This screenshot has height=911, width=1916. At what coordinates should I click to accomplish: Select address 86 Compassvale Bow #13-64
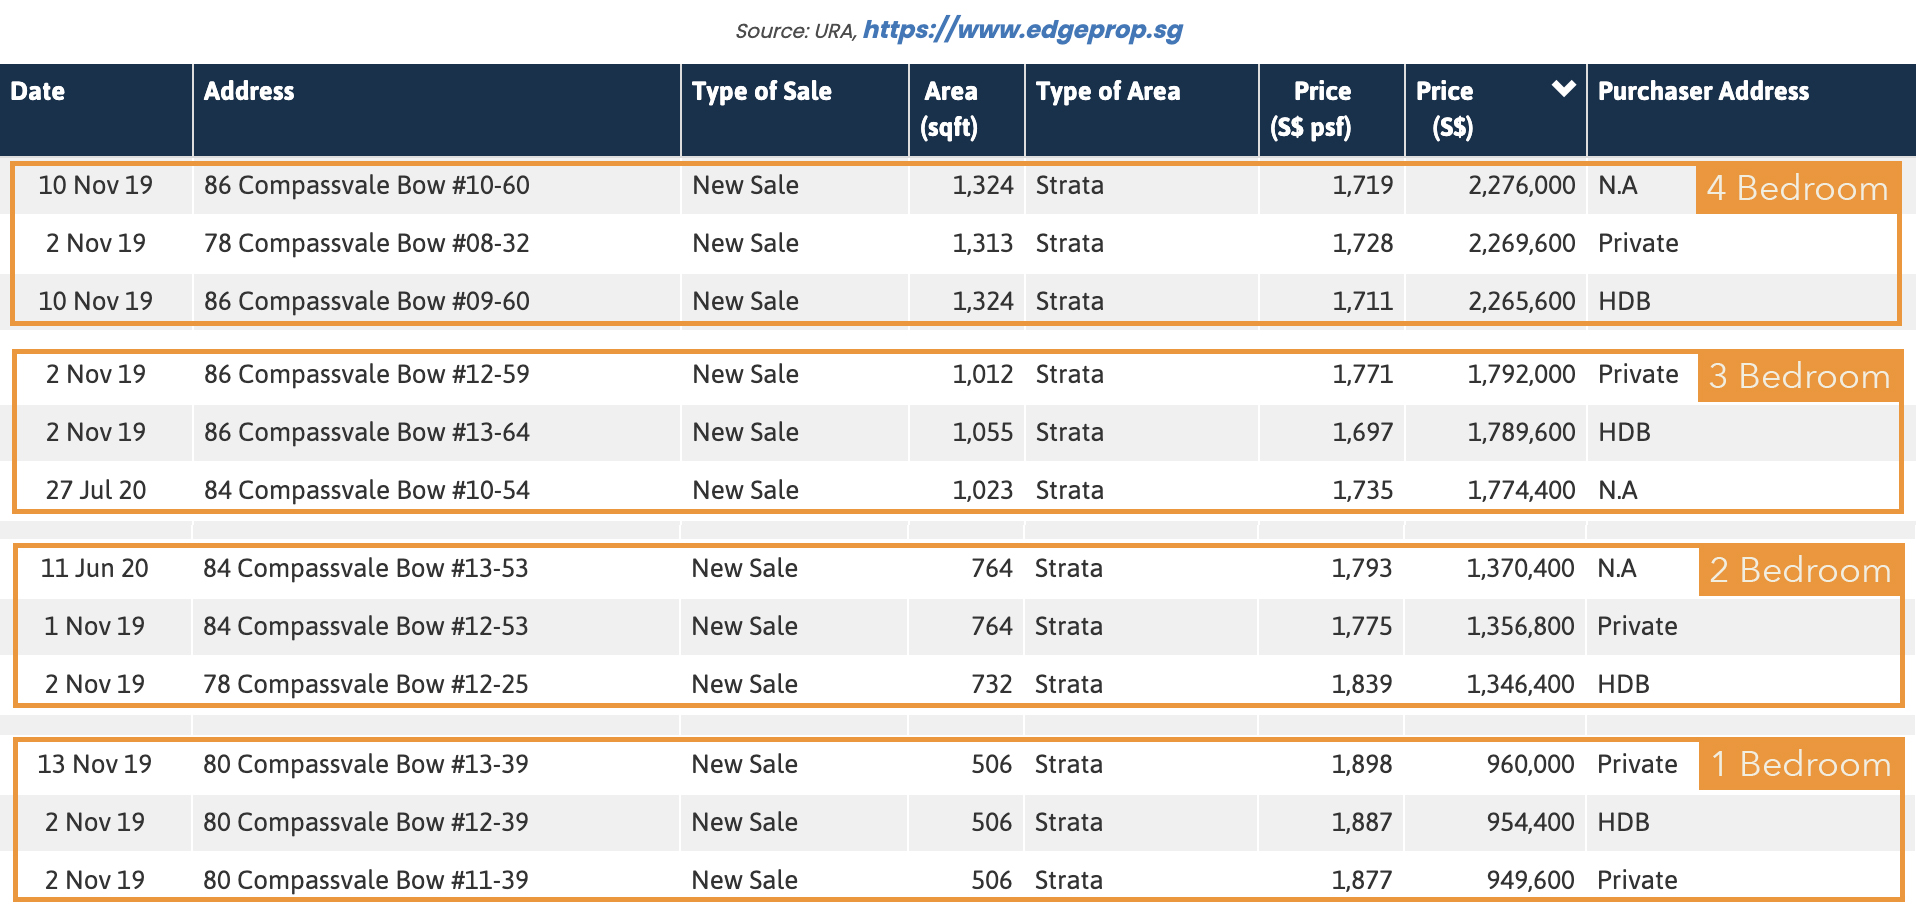[367, 432]
